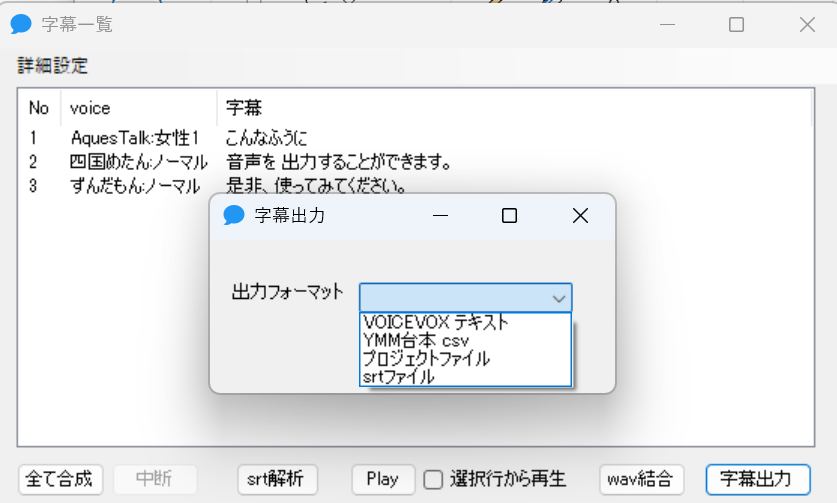Screen dimensions: 837x503
Task: Choose YMM台本 csv output format
Action: click(465, 341)
